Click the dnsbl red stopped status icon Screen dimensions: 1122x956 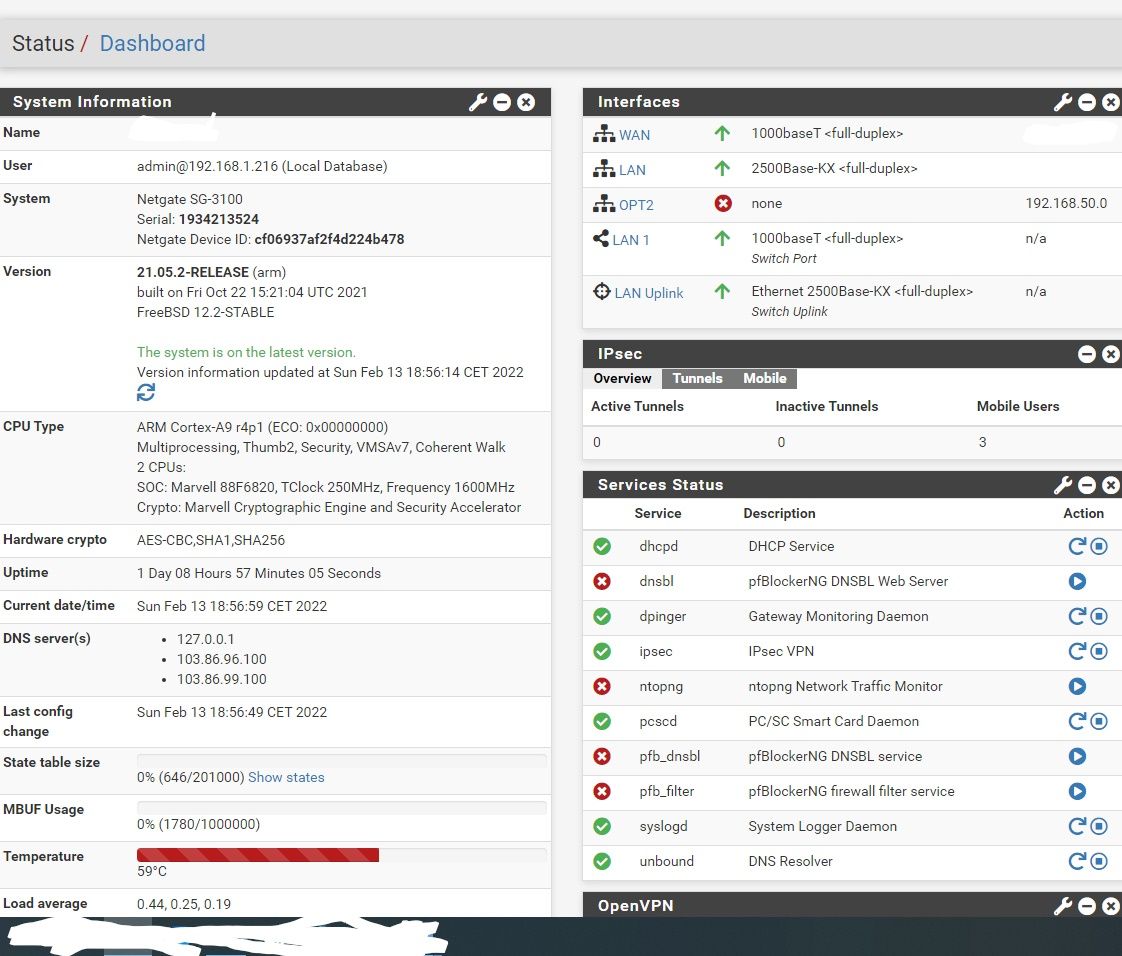(x=602, y=581)
